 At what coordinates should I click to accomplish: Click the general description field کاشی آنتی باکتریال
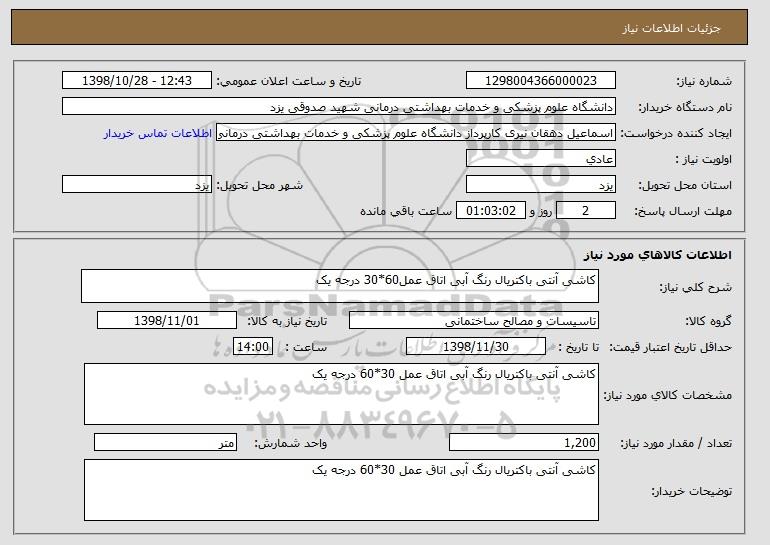340,286
